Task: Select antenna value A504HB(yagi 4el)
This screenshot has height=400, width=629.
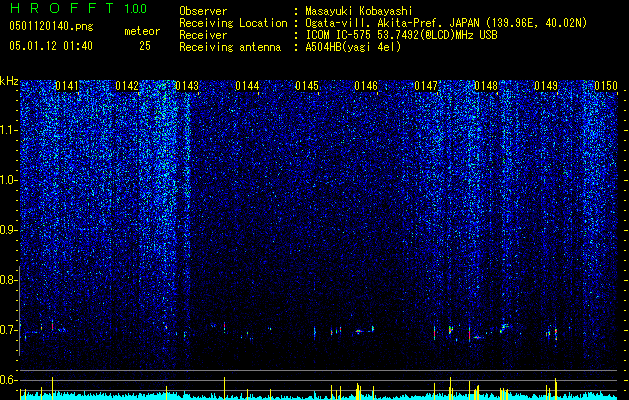Action: [353, 47]
